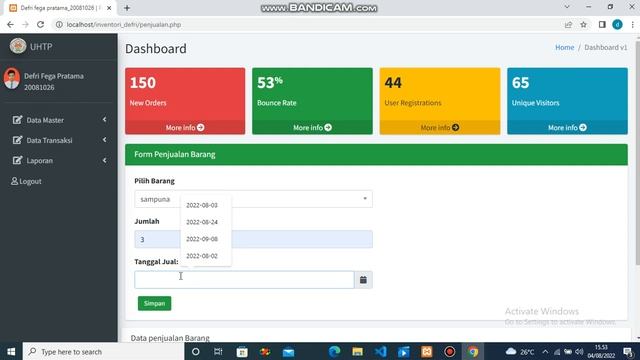Open Visual Studio Code from the taskbar
Image resolution: width=640 pixels, height=360 pixels.
[x=380, y=351]
